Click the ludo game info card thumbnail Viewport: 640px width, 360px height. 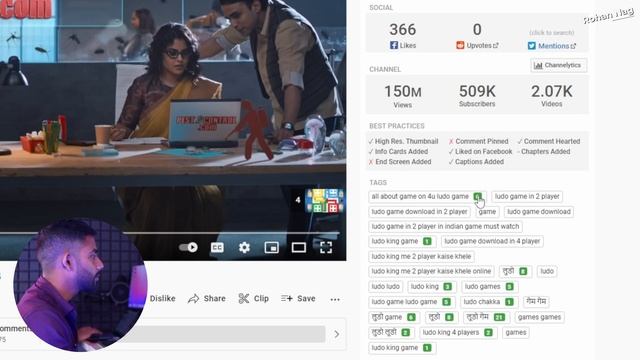[324, 200]
